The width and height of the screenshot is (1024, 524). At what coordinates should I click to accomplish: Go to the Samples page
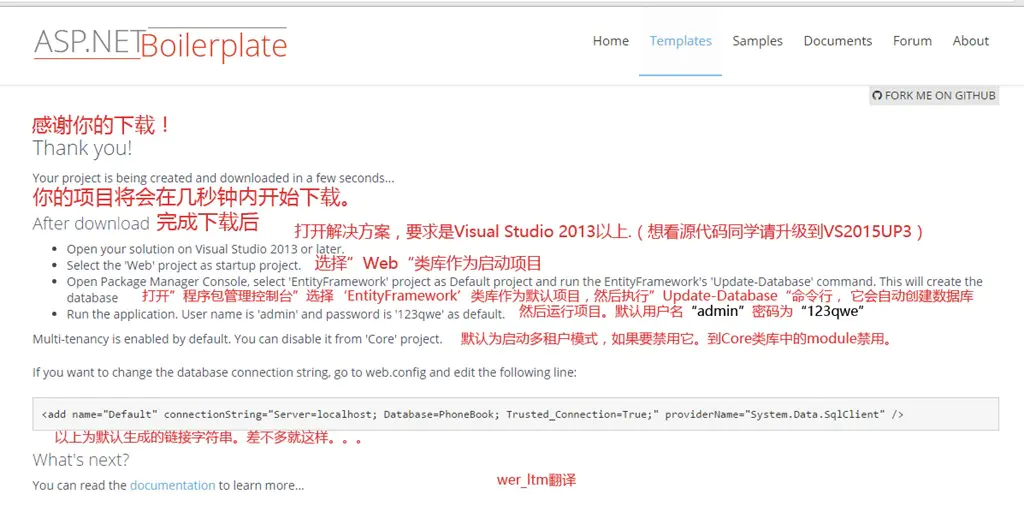point(758,41)
